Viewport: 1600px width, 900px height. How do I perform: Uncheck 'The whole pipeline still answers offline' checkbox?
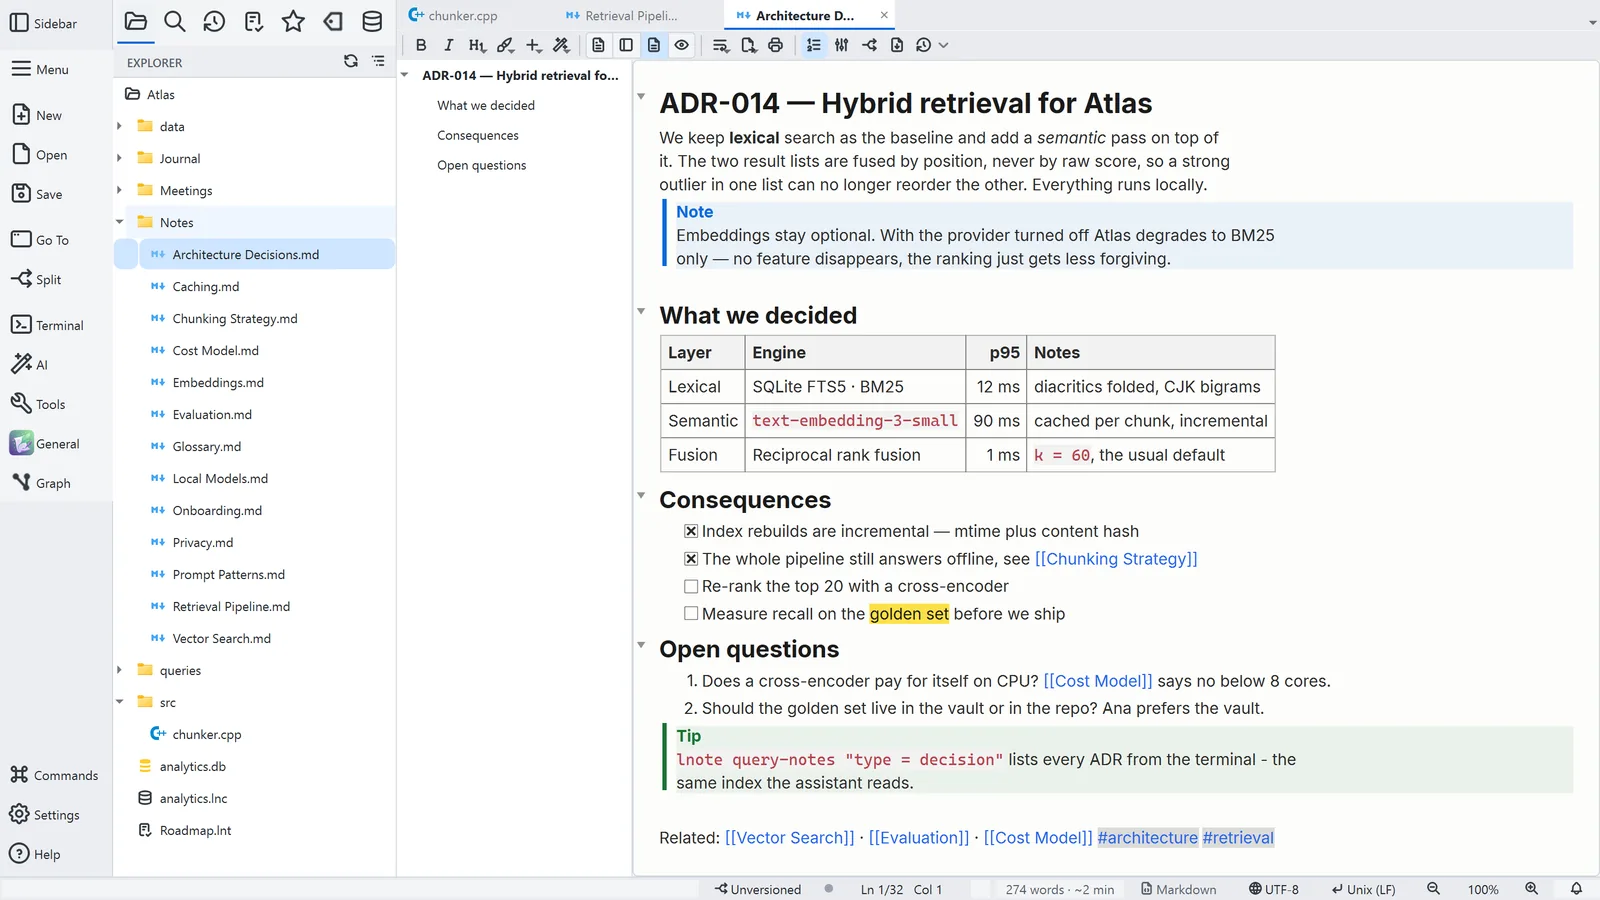click(x=691, y=559)
